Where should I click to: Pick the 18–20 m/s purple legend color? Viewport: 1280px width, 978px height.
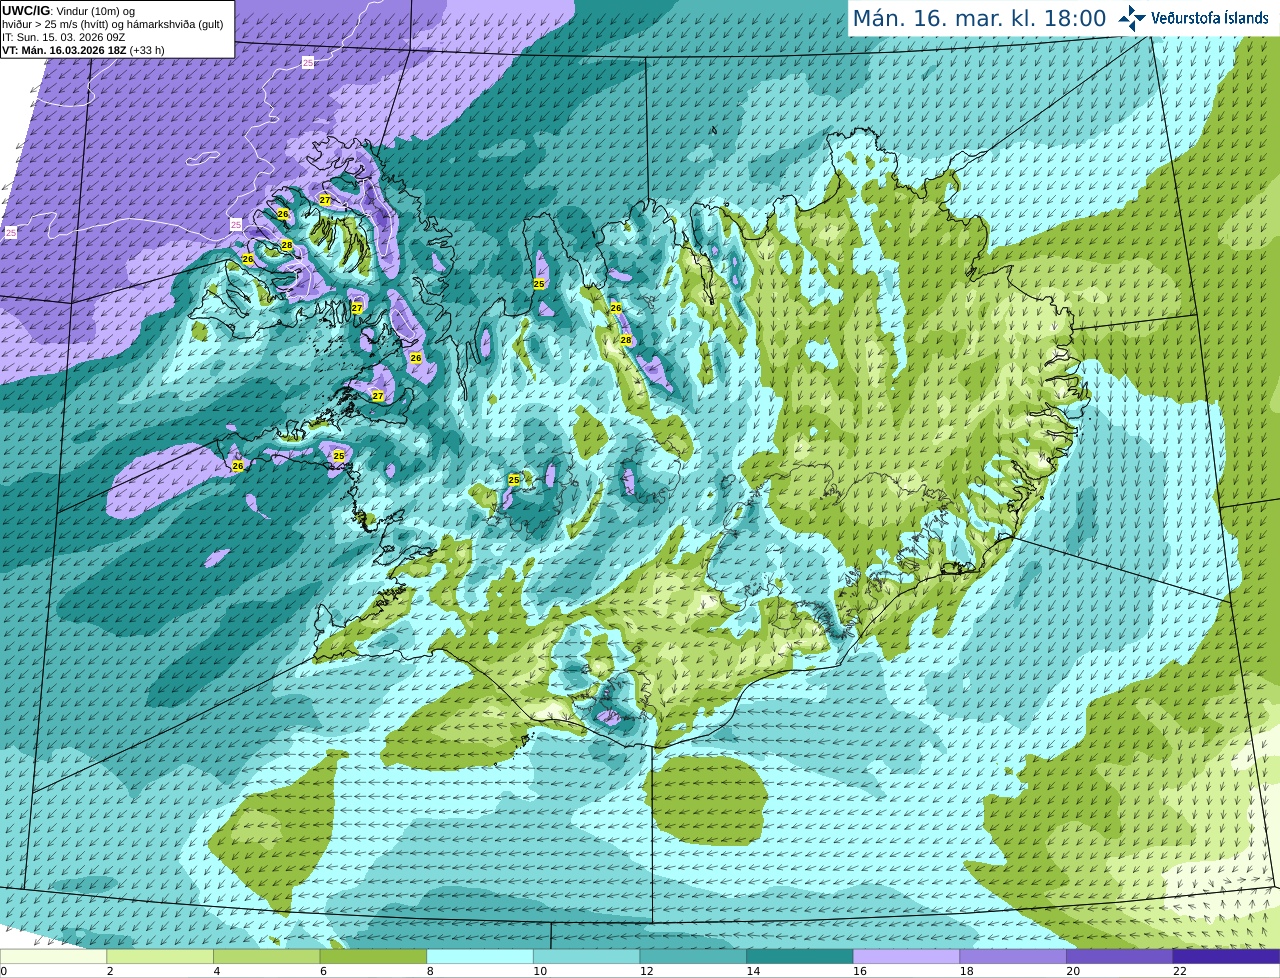tap(1013, 956)
